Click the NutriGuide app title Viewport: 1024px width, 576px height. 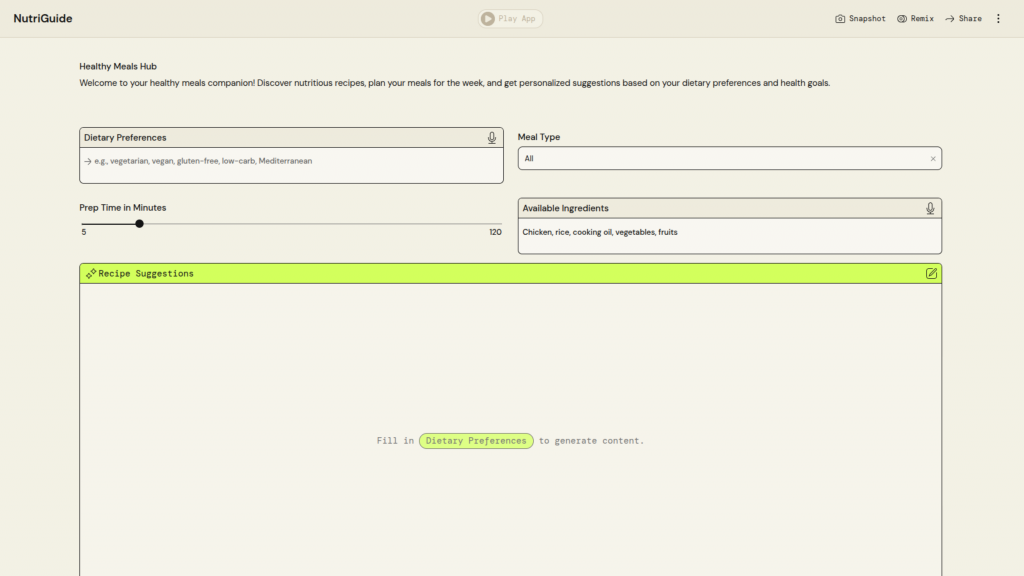[43, 19]
